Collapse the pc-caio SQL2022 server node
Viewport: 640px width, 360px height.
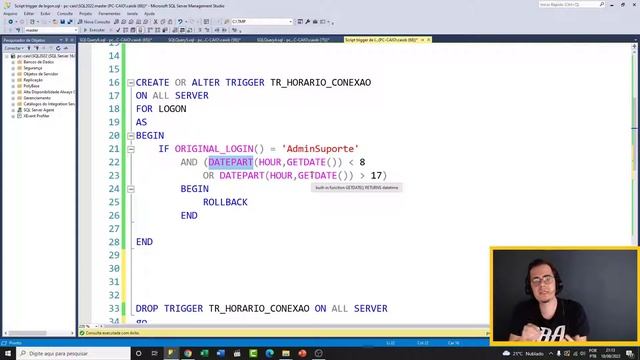(7, 56)
